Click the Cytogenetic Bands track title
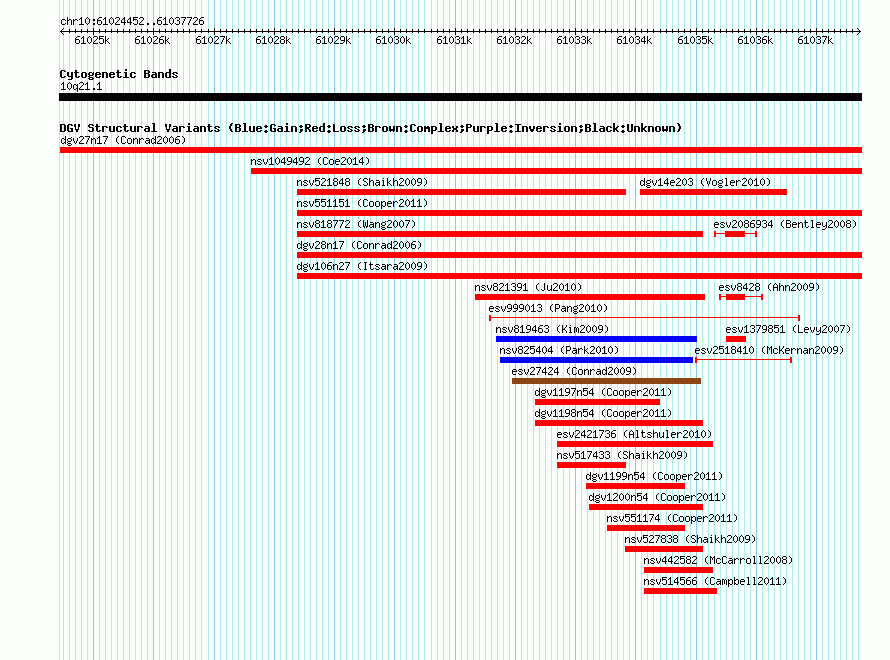 point(119,74)
